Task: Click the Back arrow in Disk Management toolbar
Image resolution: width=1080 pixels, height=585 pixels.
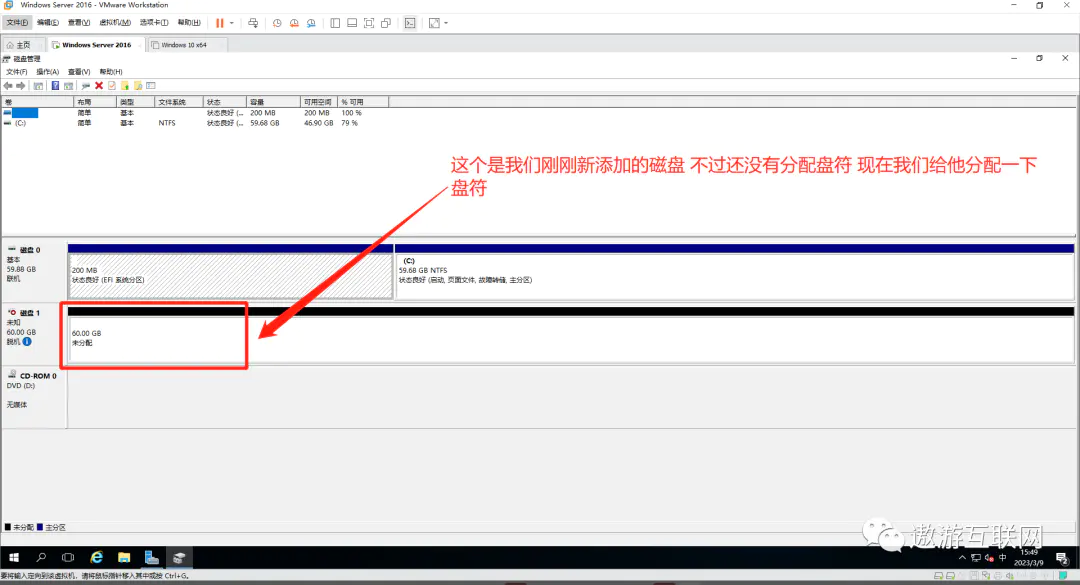Action: 8,86
